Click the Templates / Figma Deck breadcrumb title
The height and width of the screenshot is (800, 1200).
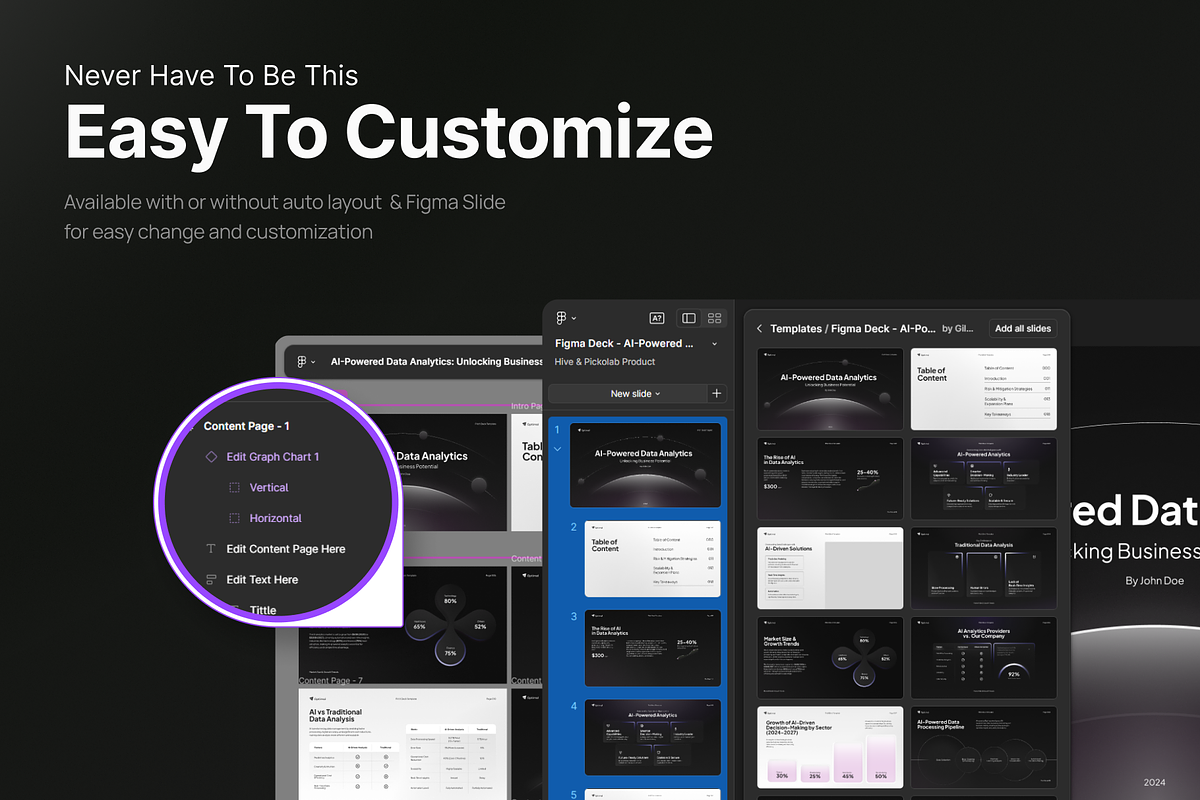coord(853,328)
